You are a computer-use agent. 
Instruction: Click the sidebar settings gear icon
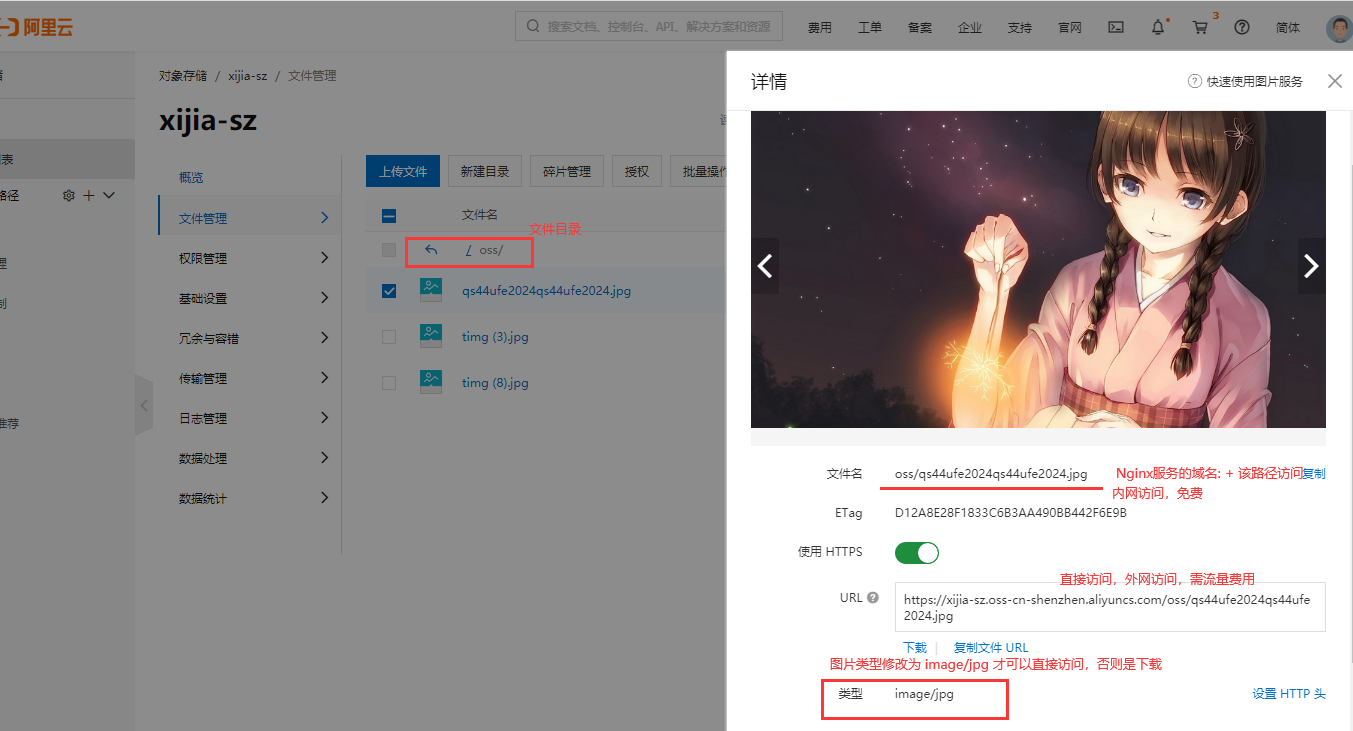(x=69, y=195)
